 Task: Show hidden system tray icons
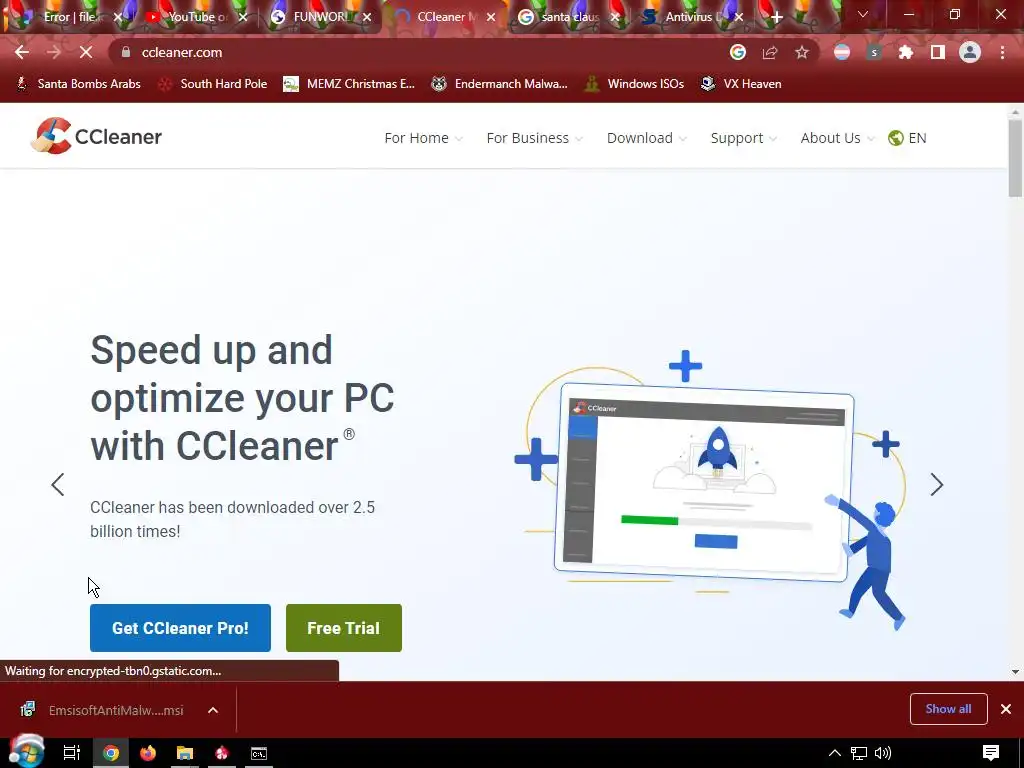[x=835, y=753]
